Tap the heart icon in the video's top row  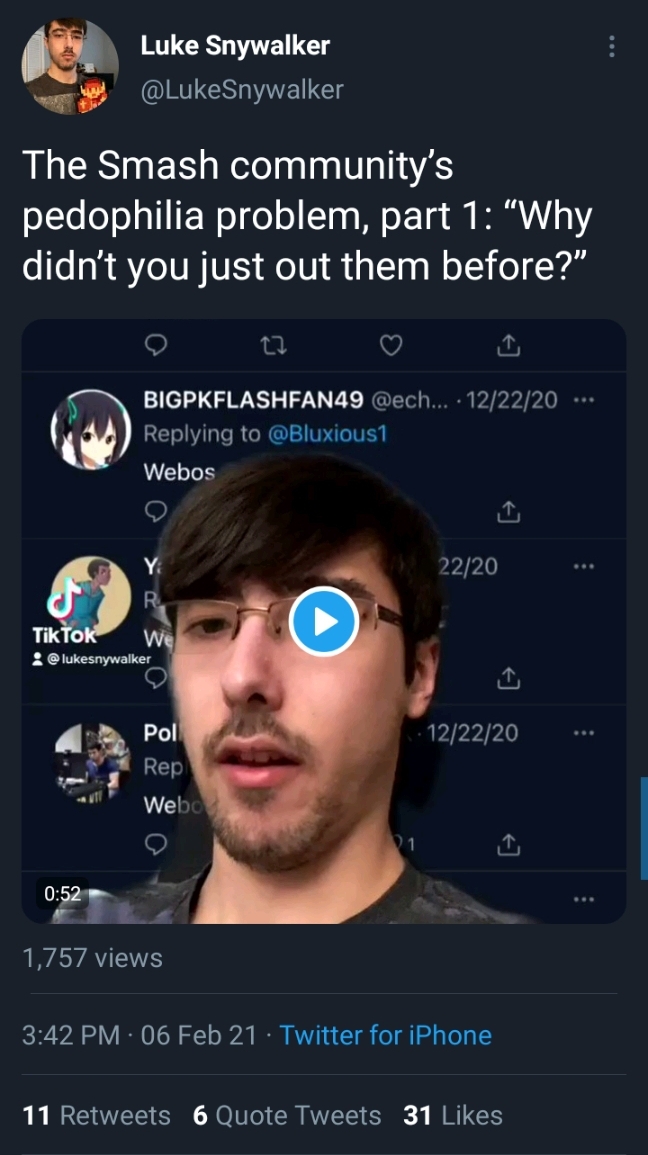[390, 345]
